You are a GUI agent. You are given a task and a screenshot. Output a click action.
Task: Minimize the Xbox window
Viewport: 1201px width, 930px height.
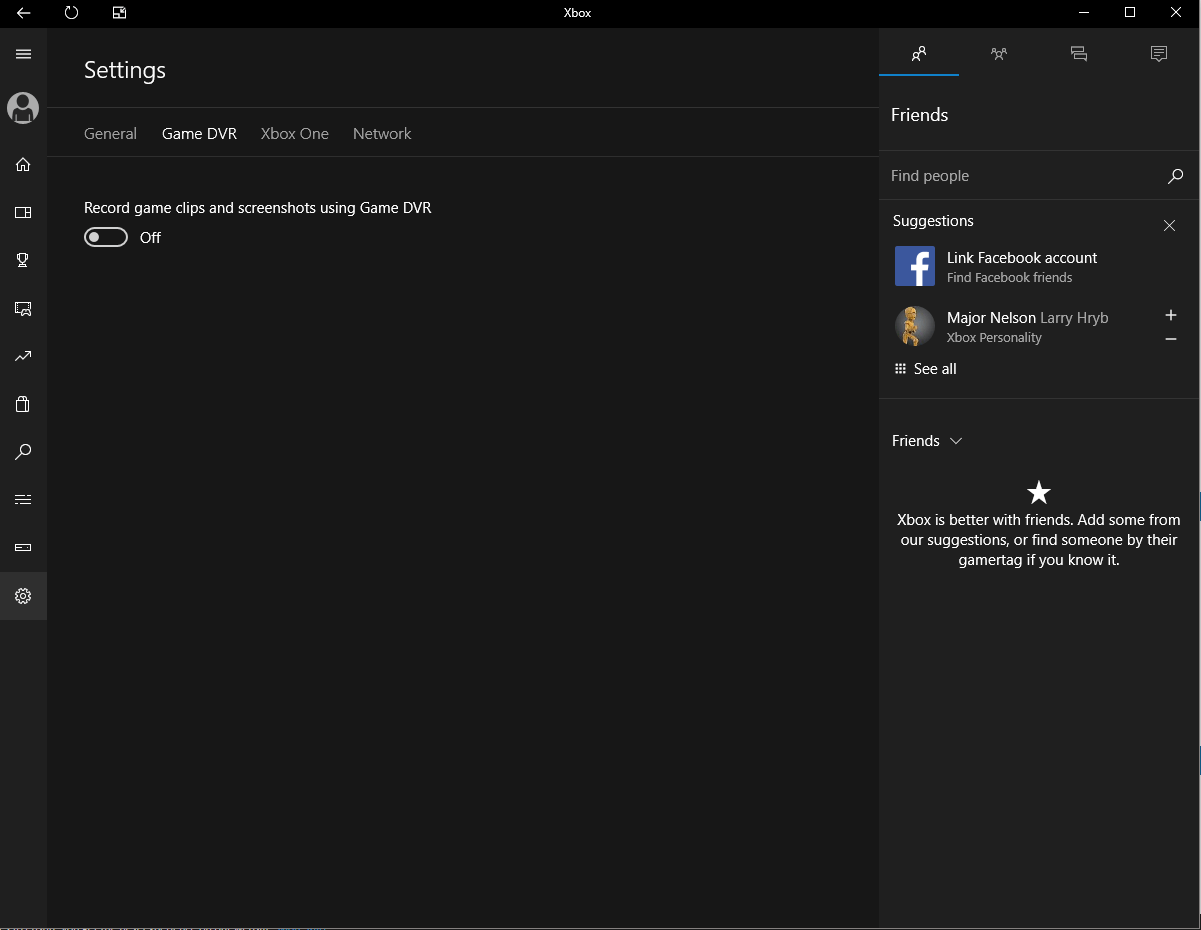pyautogui.click(x=1084, y=13)
